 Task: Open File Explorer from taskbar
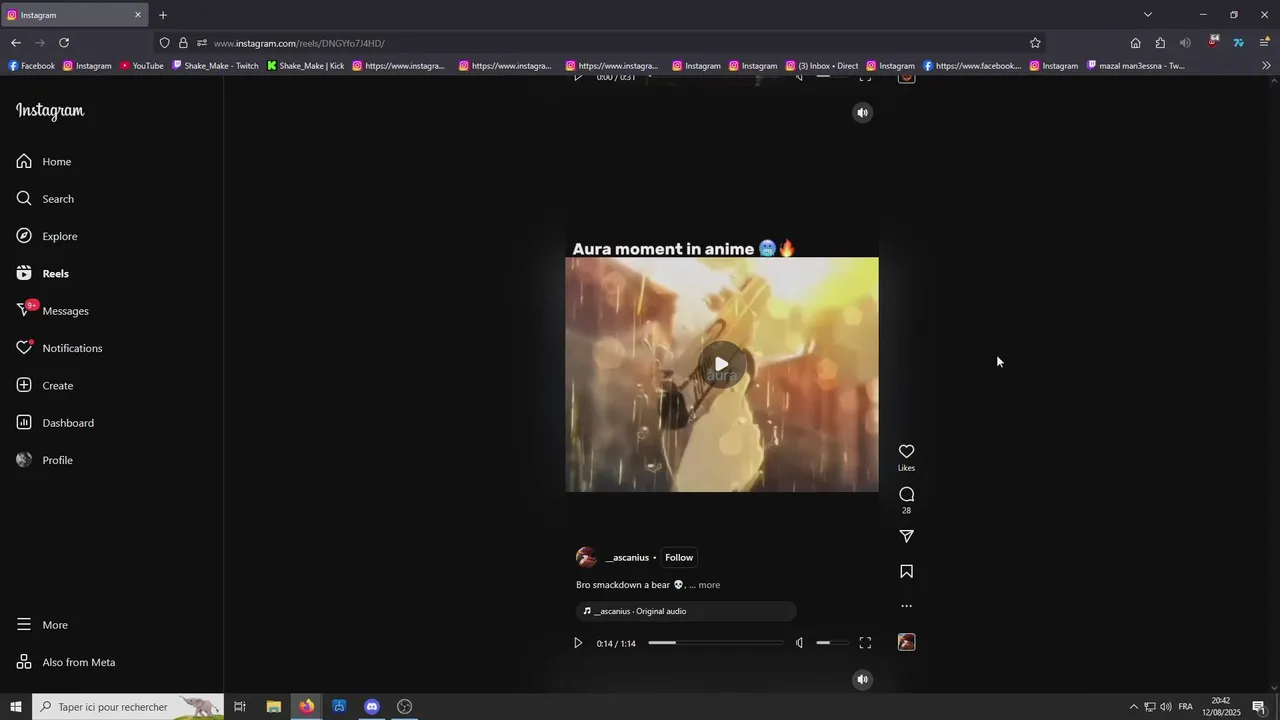[273, 707]
